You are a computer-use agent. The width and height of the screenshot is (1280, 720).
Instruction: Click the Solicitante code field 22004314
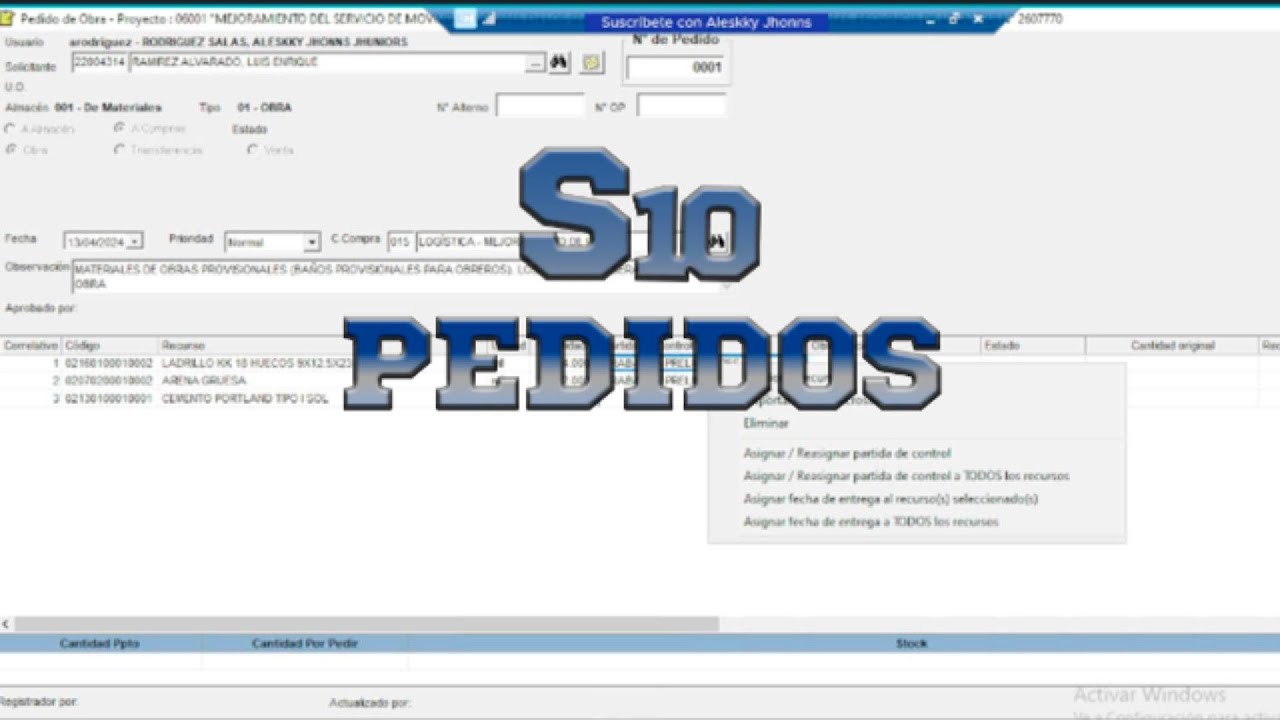[x=100, y=63]
